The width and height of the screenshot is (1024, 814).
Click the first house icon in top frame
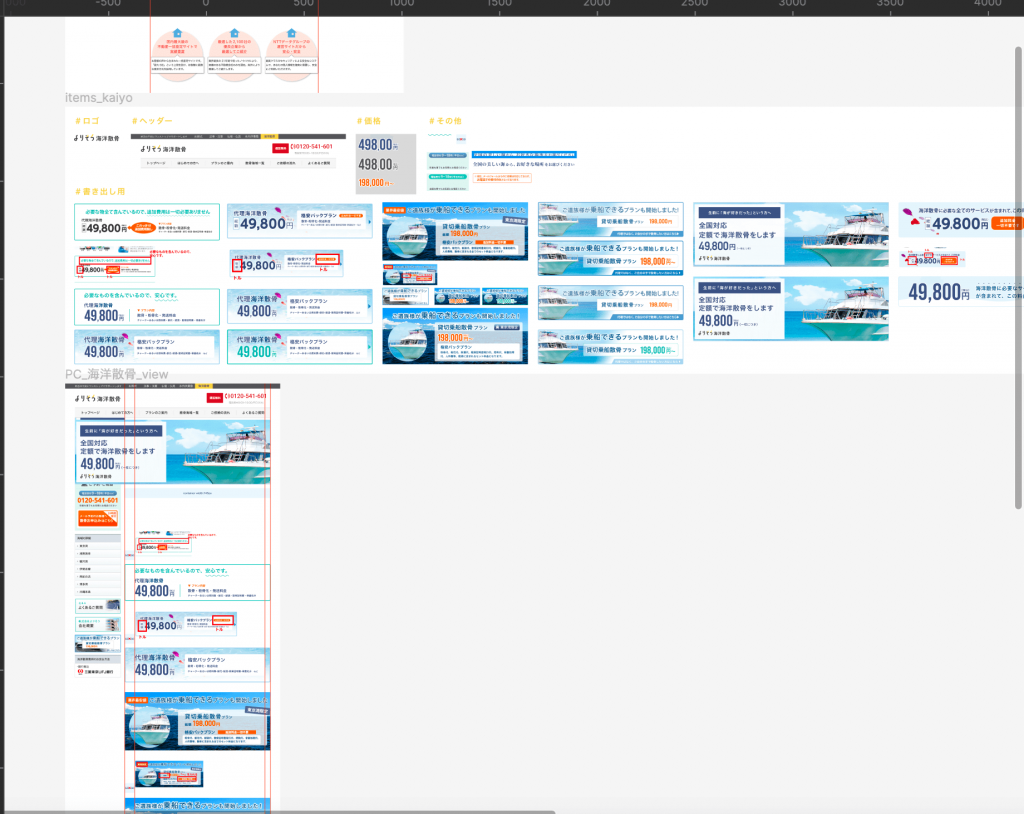click(177, 33)
